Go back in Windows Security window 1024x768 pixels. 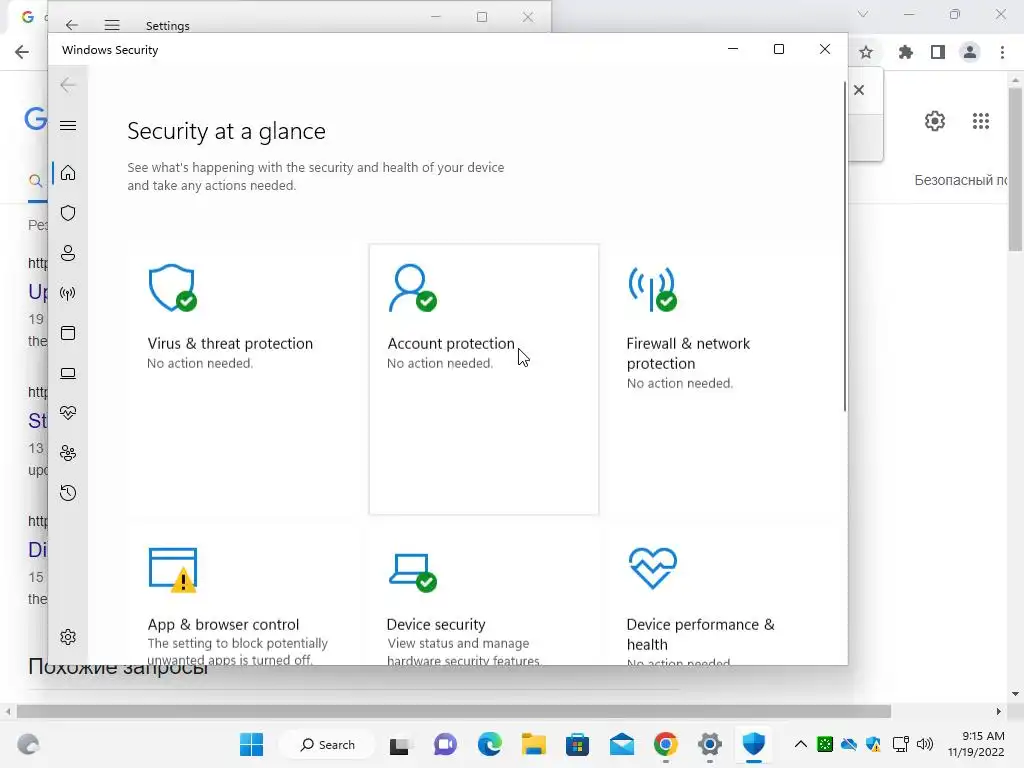(68, 85)
